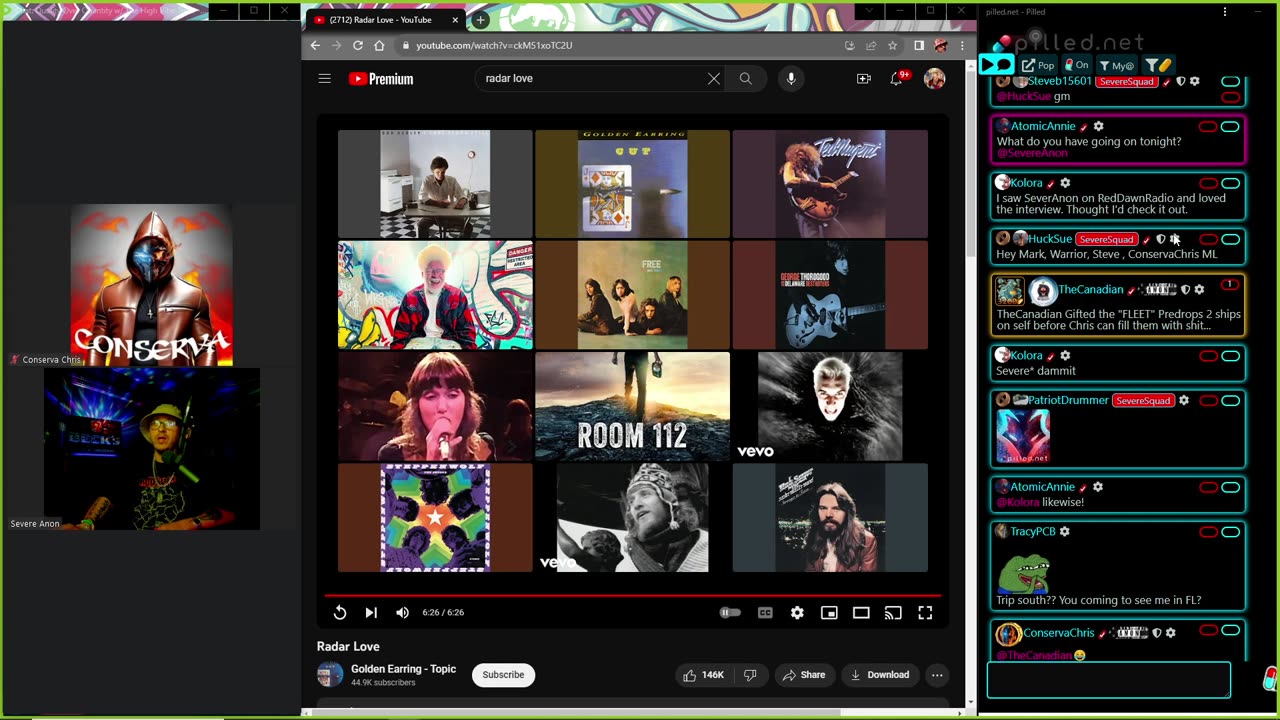Pop out the chat with Pop button
This screenshot has height=720, width=1280.
tap(1038, 65)
